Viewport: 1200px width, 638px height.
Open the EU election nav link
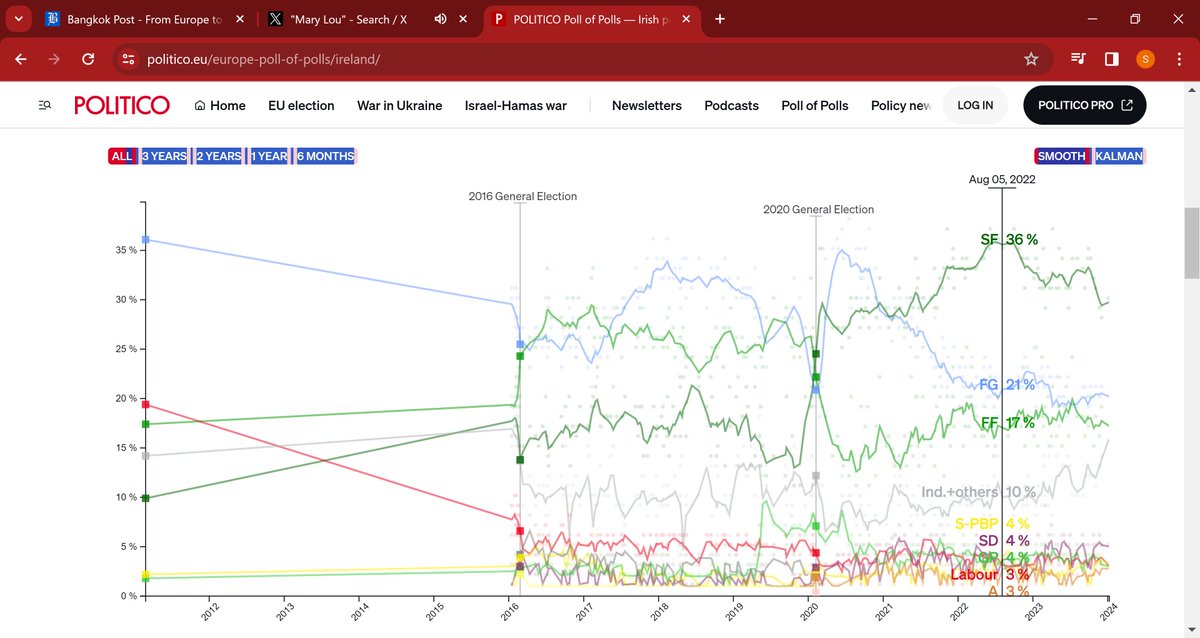pyautogui.click(x=301, y=105)
